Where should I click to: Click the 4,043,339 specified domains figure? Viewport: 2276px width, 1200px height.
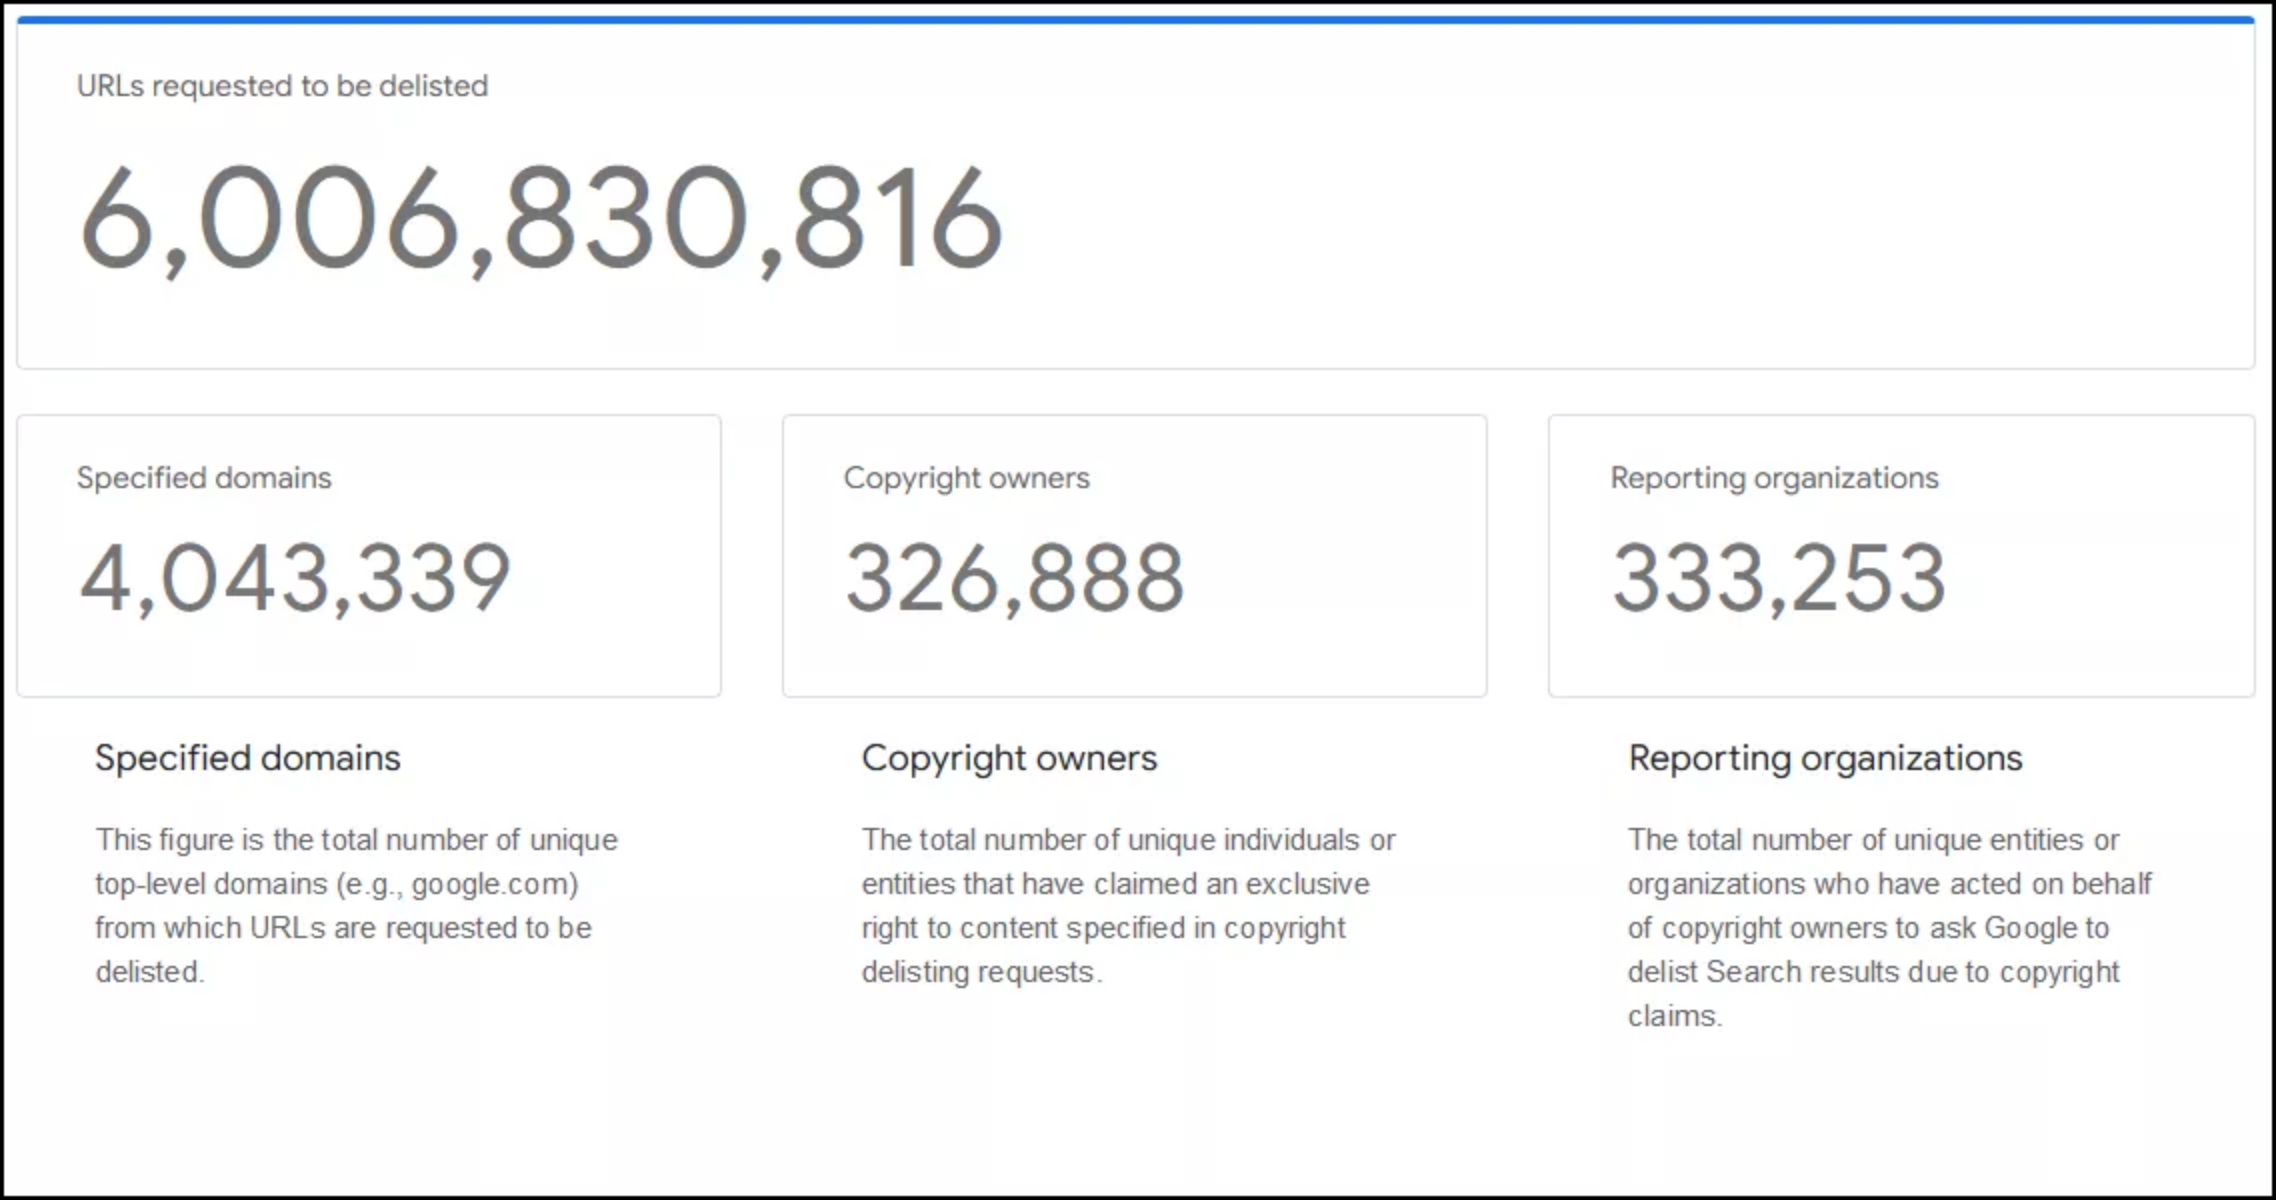[295, 578]
